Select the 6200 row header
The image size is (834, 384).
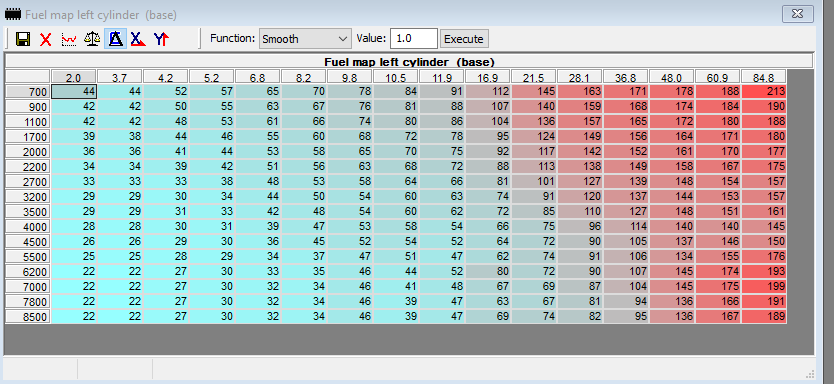coord(28,272)
